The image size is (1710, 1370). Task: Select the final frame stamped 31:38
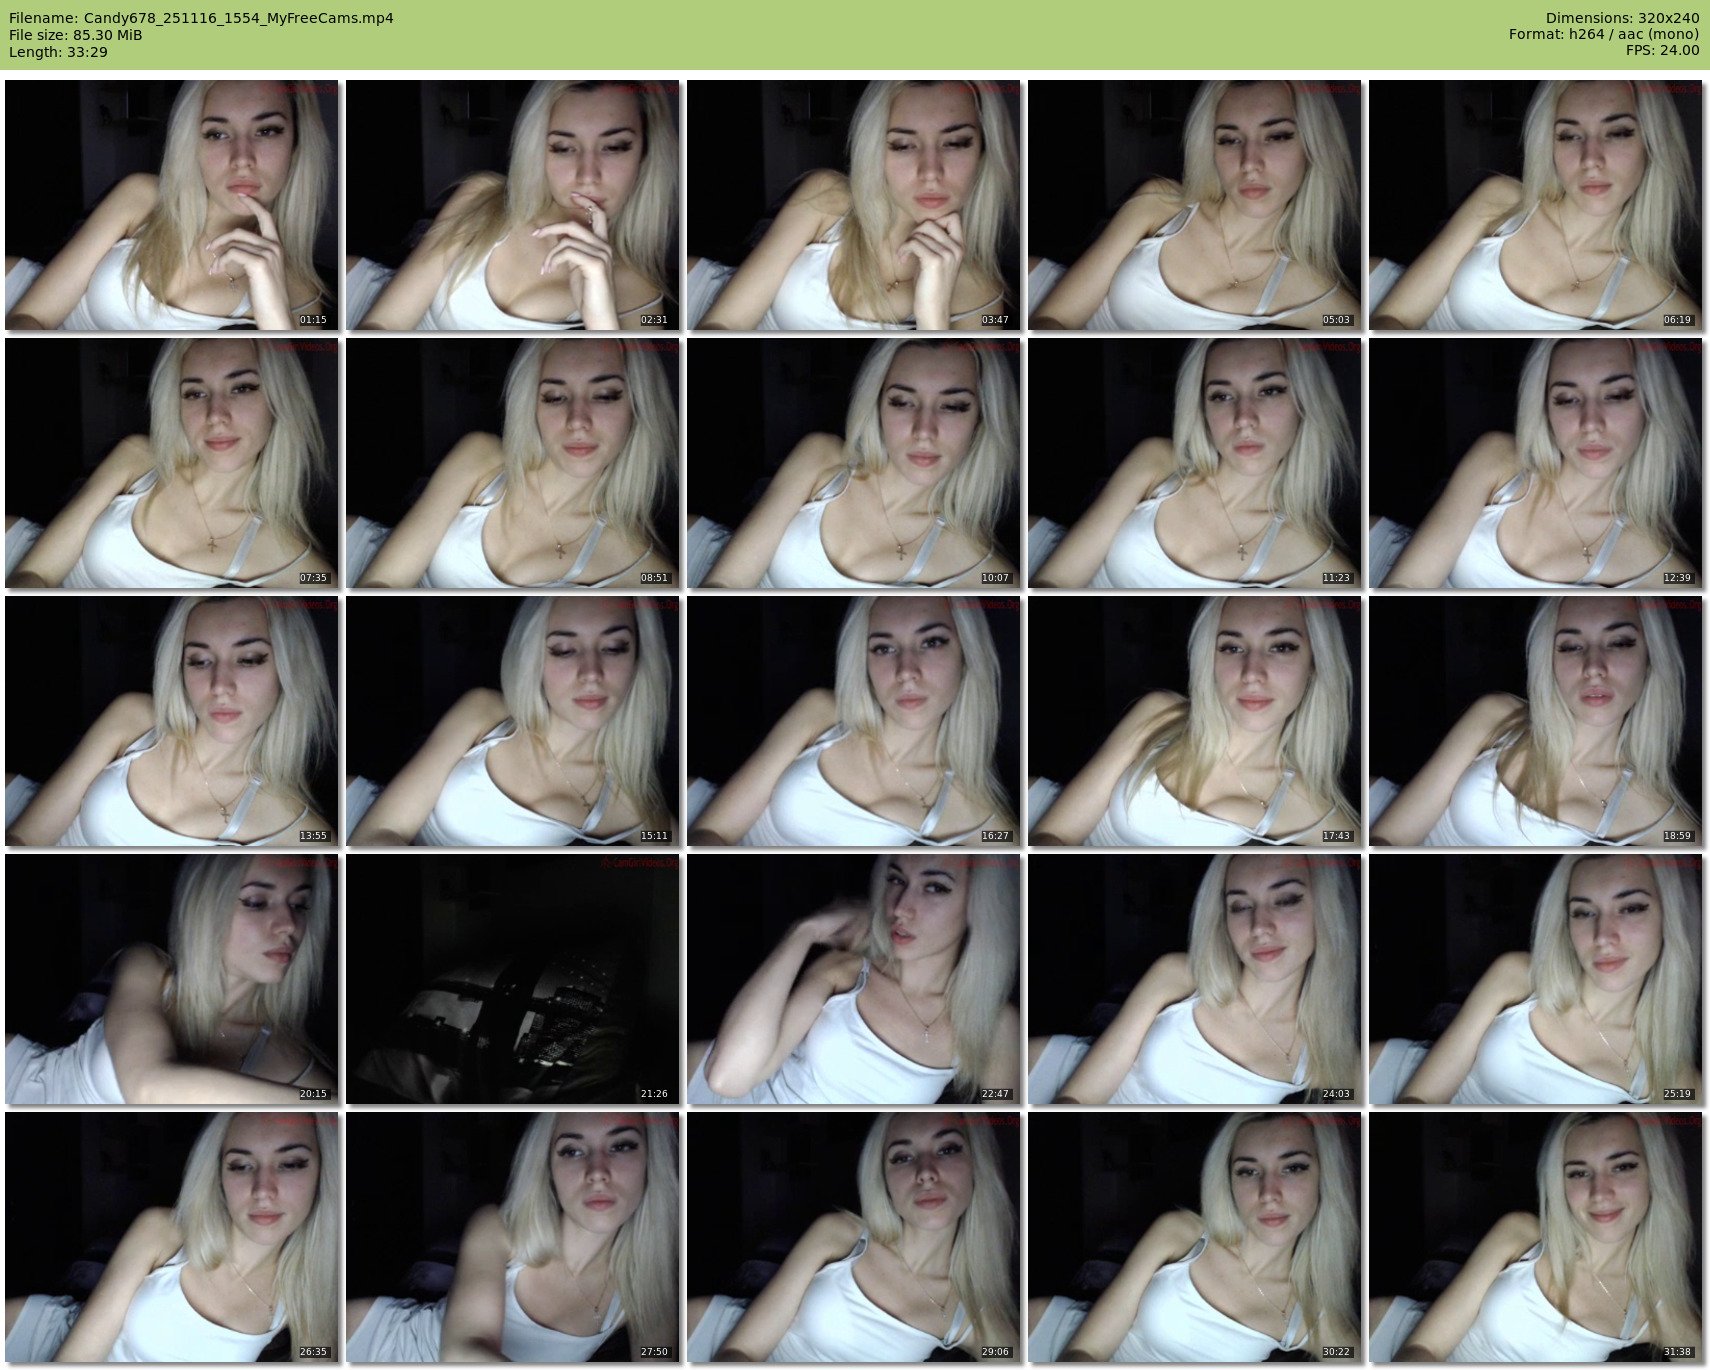[x=1536, y=1237]
